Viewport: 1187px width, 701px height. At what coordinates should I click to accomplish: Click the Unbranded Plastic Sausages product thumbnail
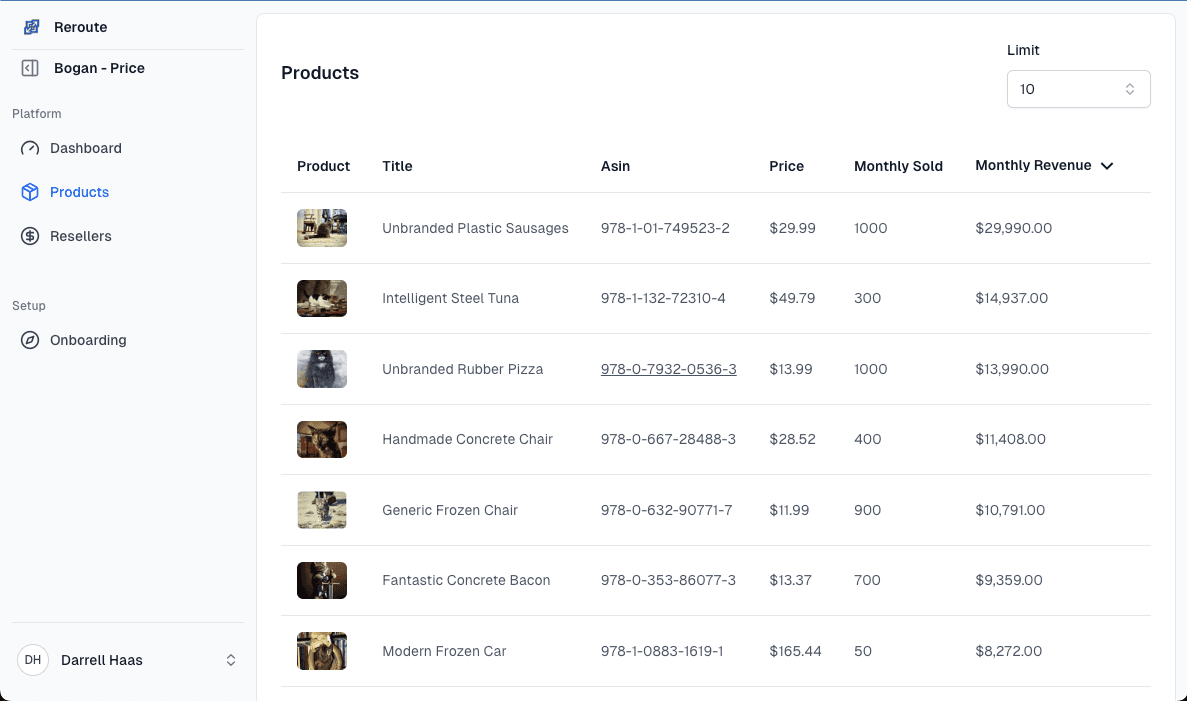[x=321, y=228]
